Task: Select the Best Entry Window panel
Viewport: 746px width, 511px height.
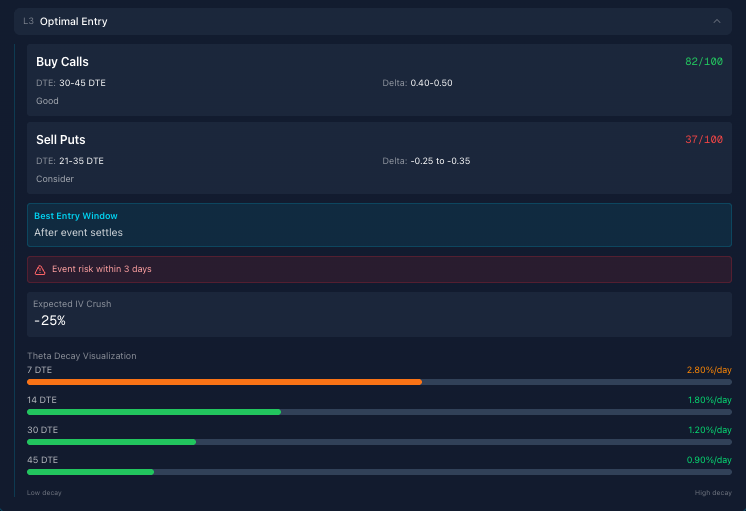Action: tap(379, 225)
